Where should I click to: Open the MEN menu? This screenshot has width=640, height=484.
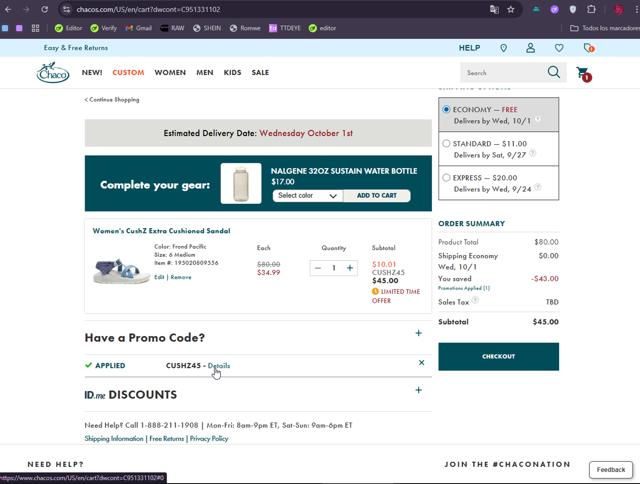point(205,73)
